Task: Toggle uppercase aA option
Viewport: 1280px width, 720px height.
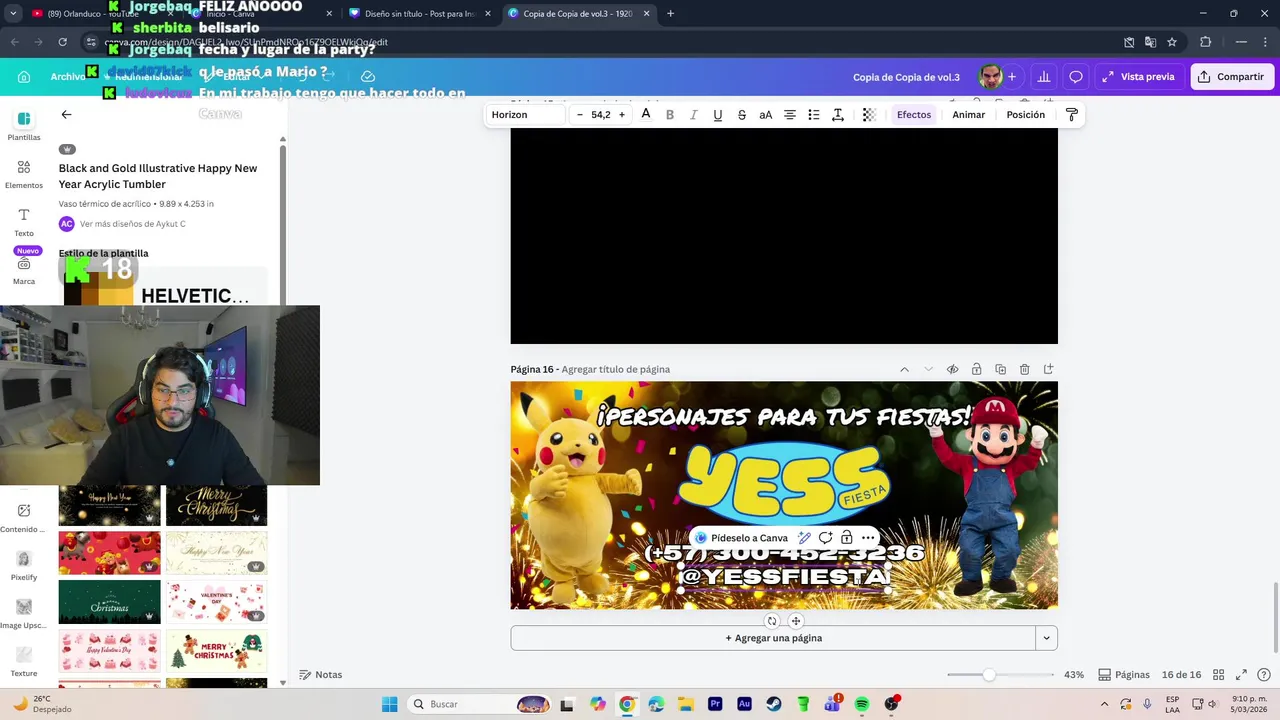Action: coord(766,115)
